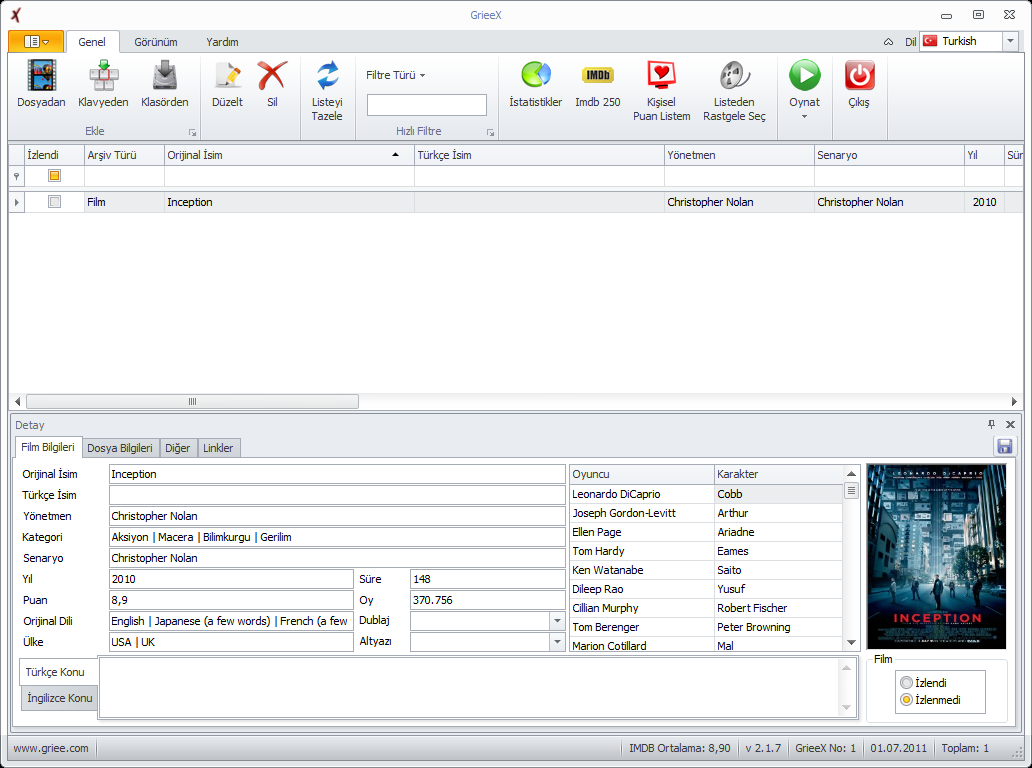Open the Turkish language dropdown
The image size is (1032, 768).
coord(1010,42)
